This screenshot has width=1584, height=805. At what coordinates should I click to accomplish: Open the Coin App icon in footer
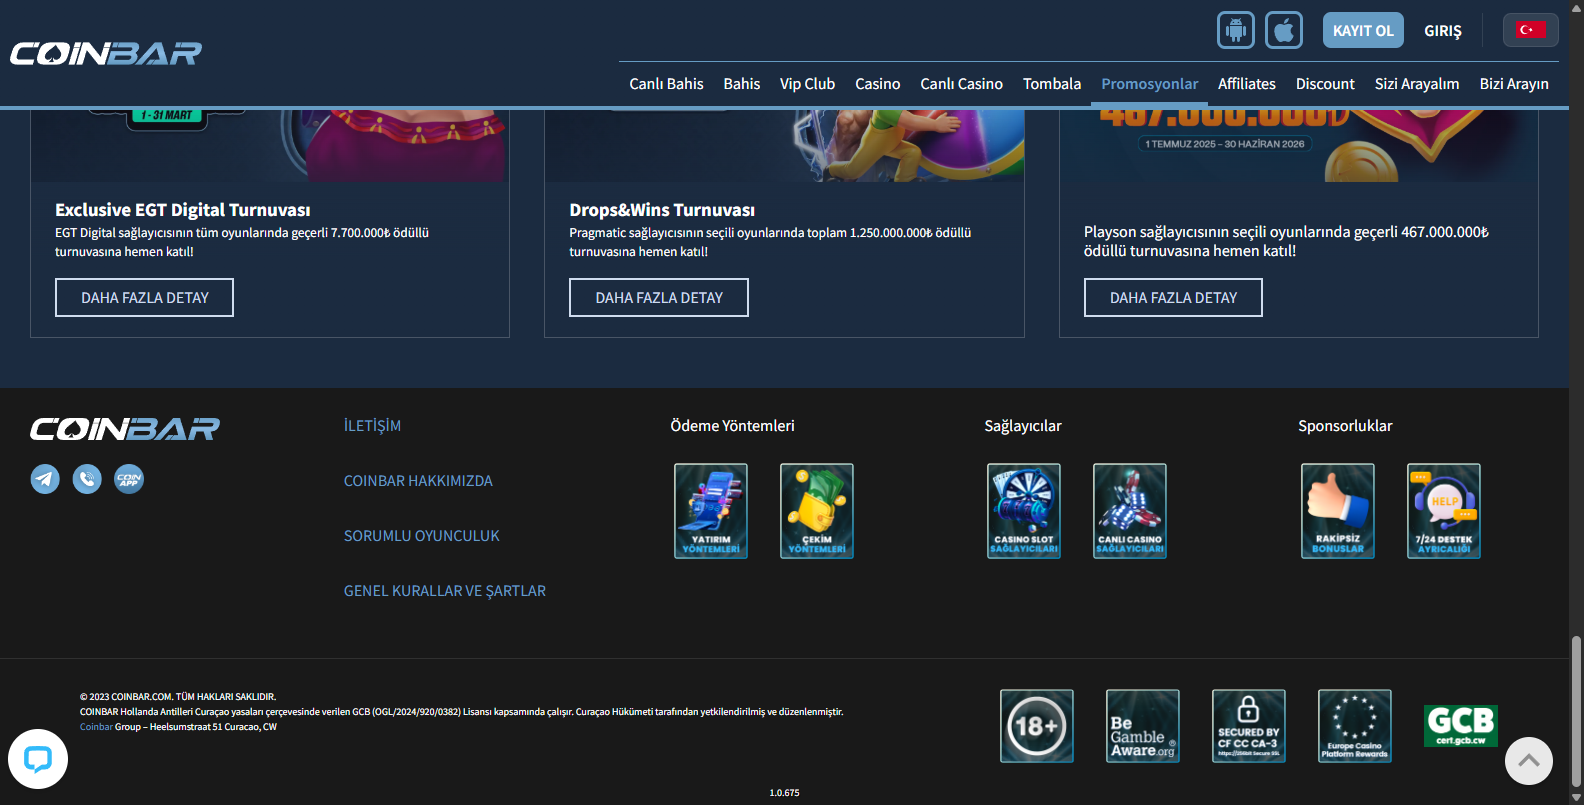click(129, 479)
